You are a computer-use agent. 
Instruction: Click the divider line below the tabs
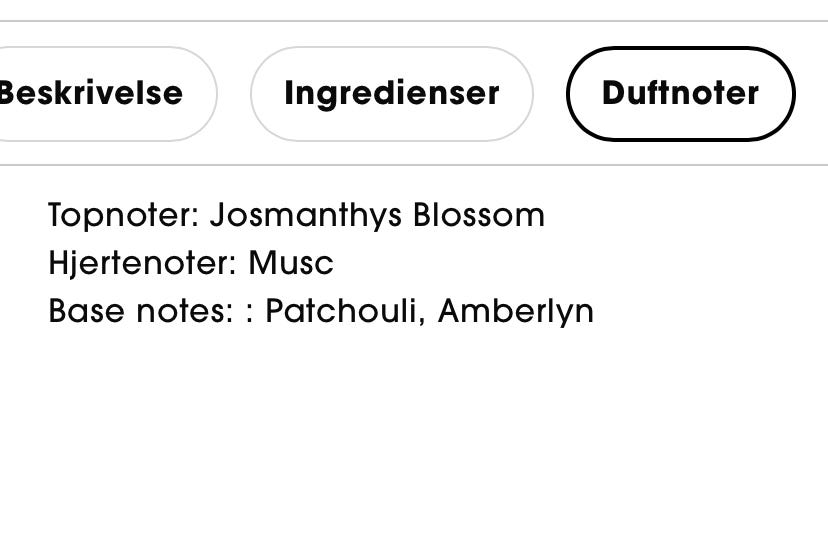click(414, 165)
